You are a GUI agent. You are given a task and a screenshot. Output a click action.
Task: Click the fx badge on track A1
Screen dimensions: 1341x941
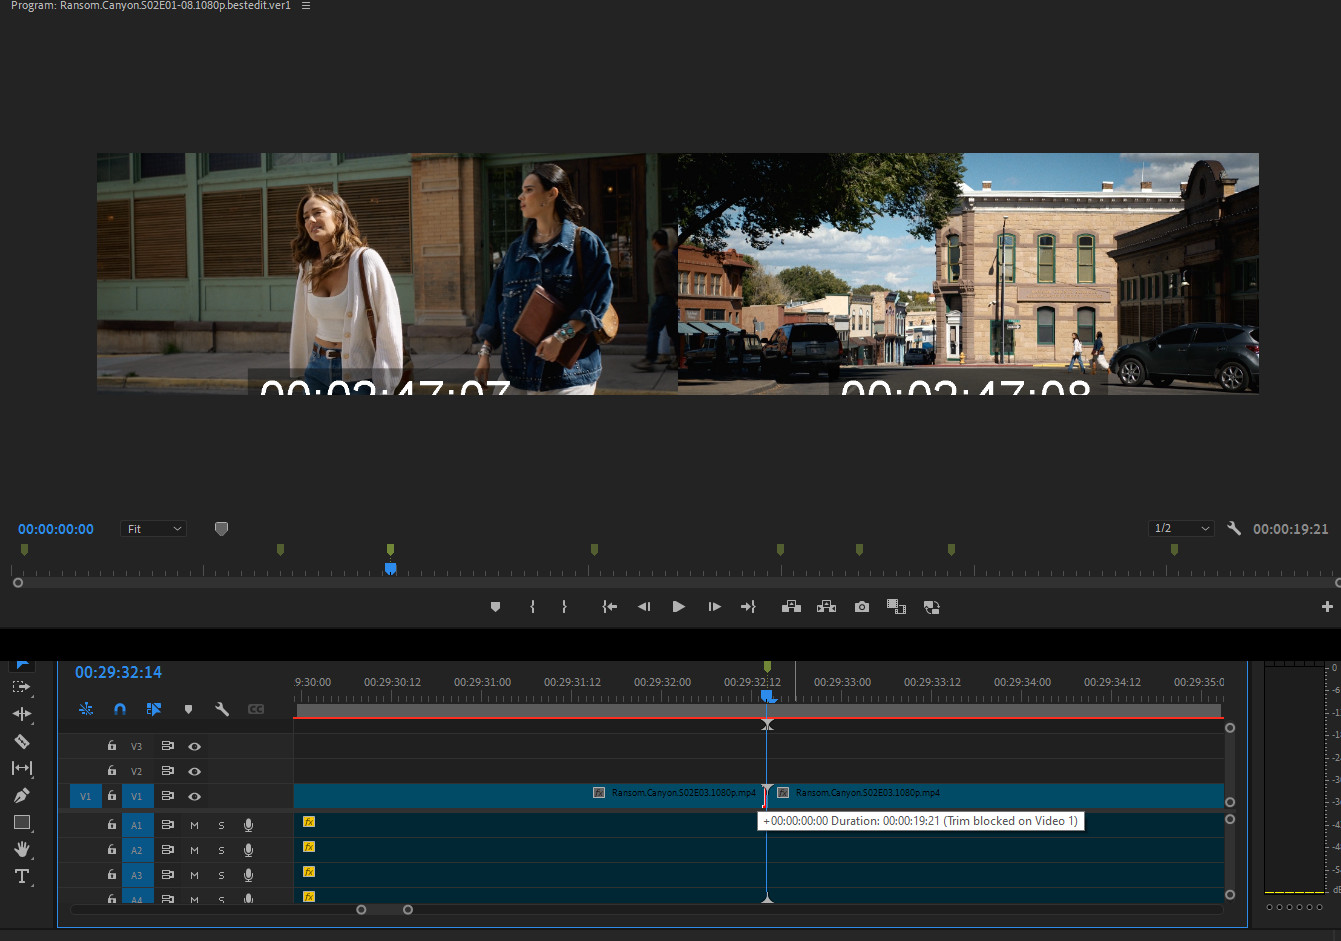309,822
